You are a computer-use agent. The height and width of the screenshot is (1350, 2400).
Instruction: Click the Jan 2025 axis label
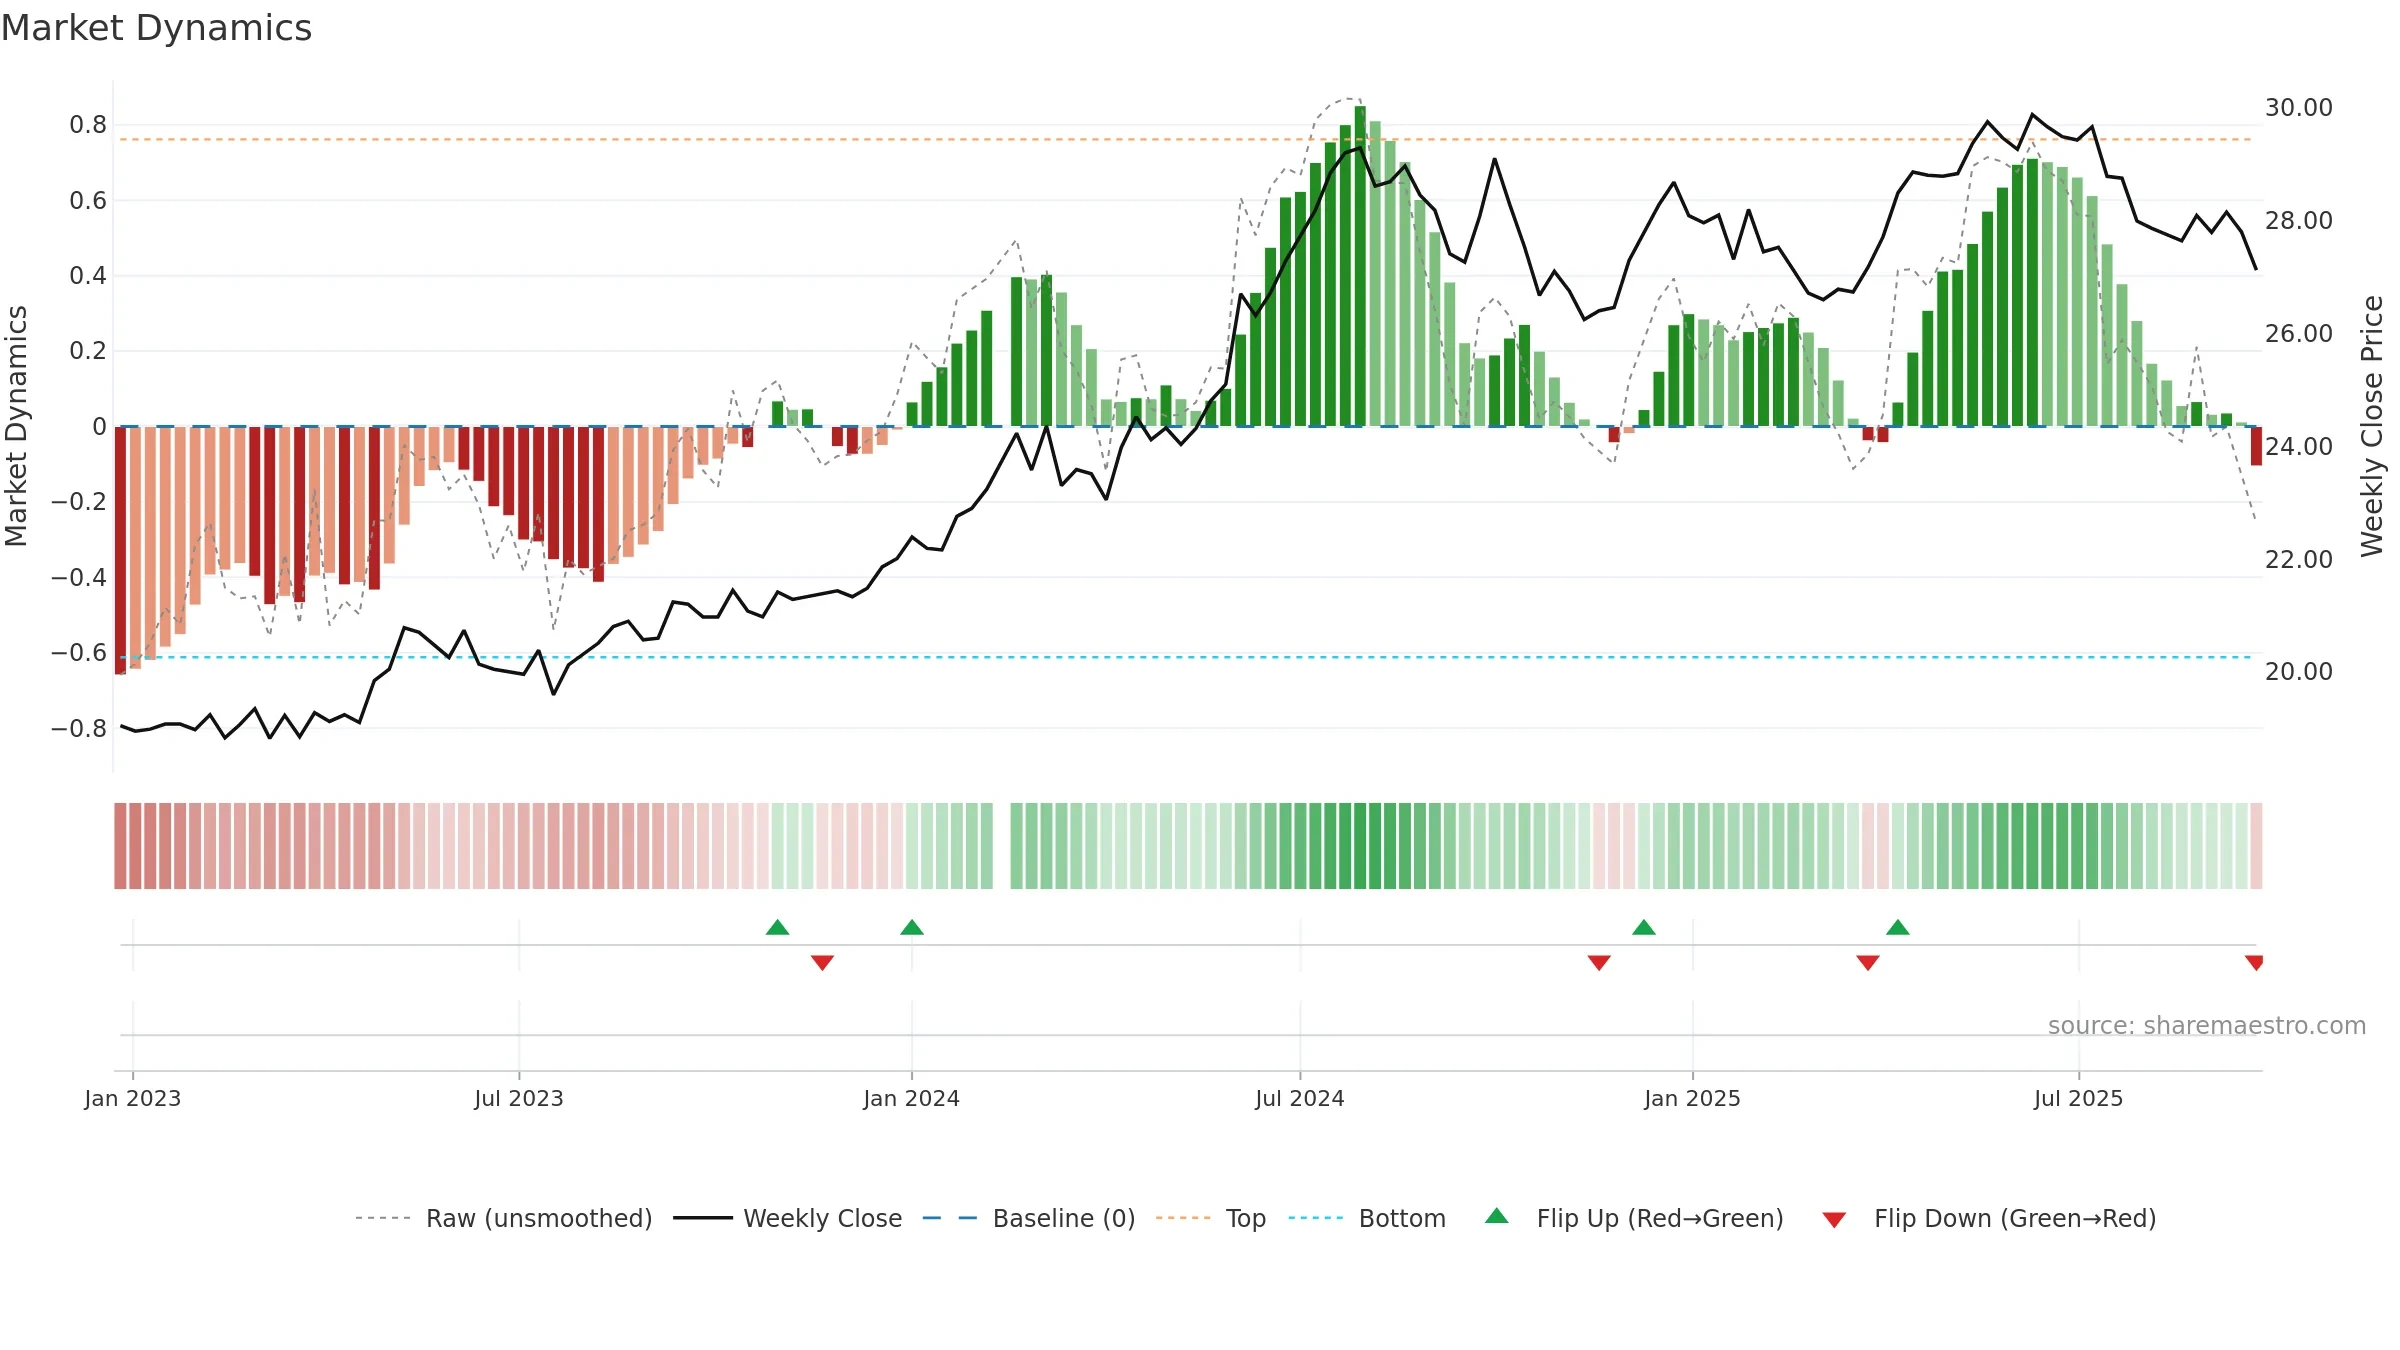pos(1693,1098)
